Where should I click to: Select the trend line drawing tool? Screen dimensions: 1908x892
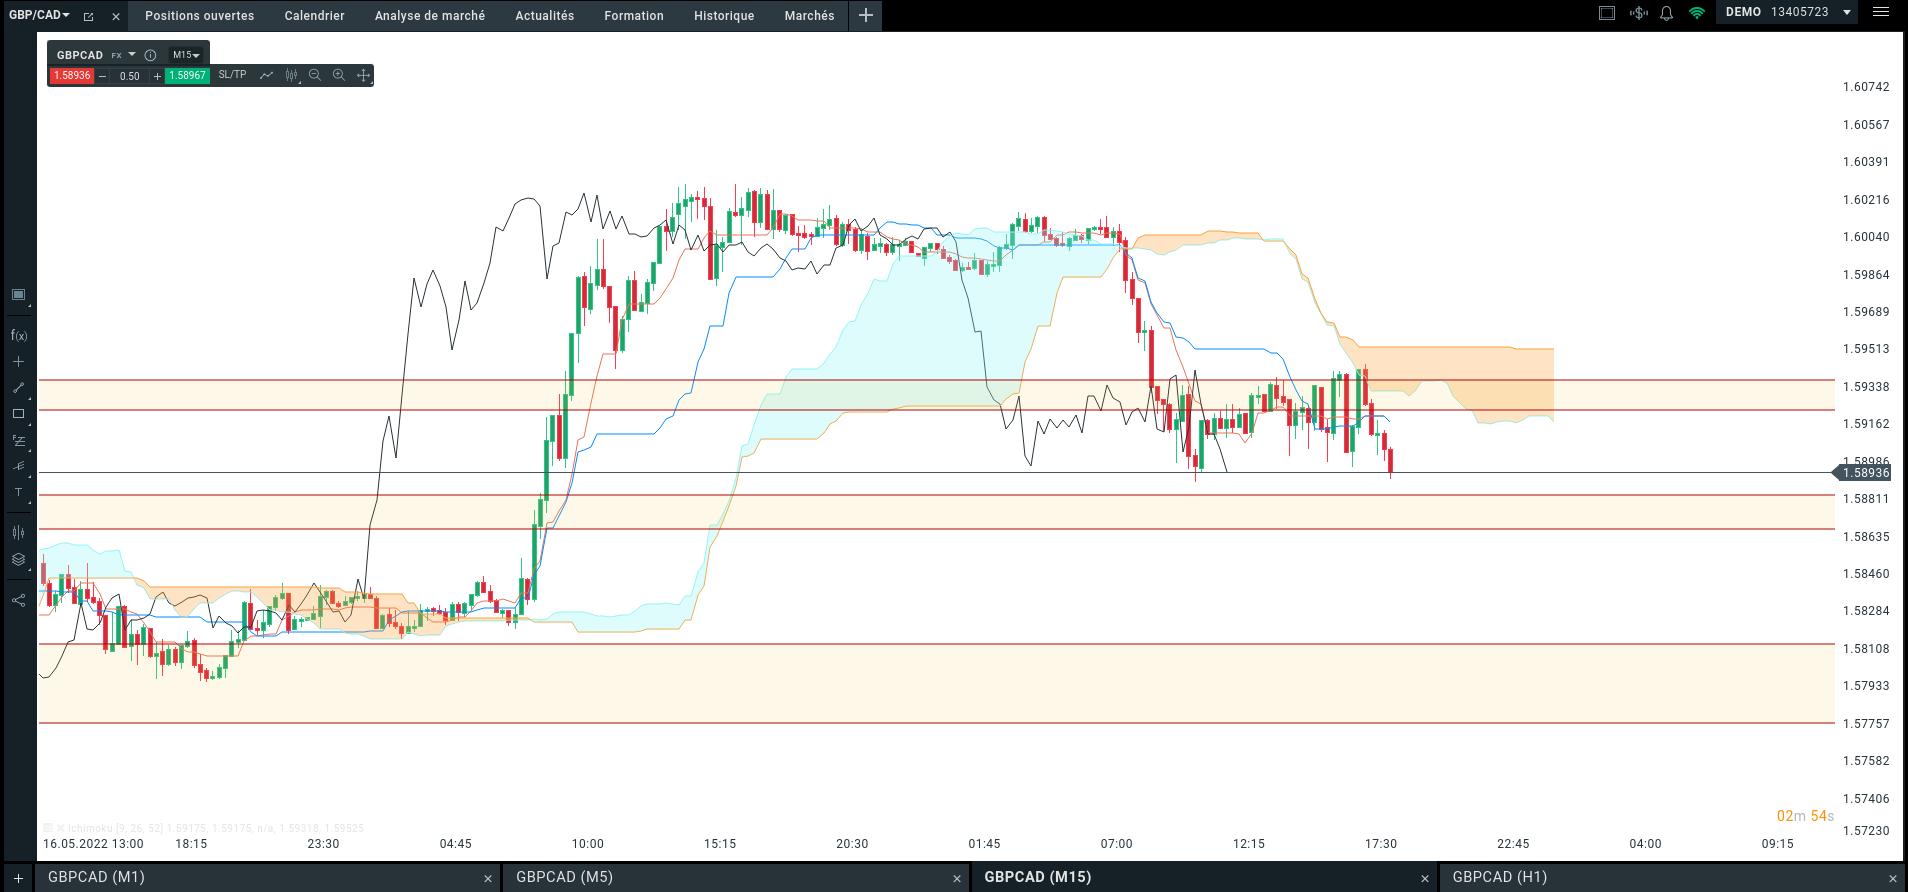click(x=18, y=388)
